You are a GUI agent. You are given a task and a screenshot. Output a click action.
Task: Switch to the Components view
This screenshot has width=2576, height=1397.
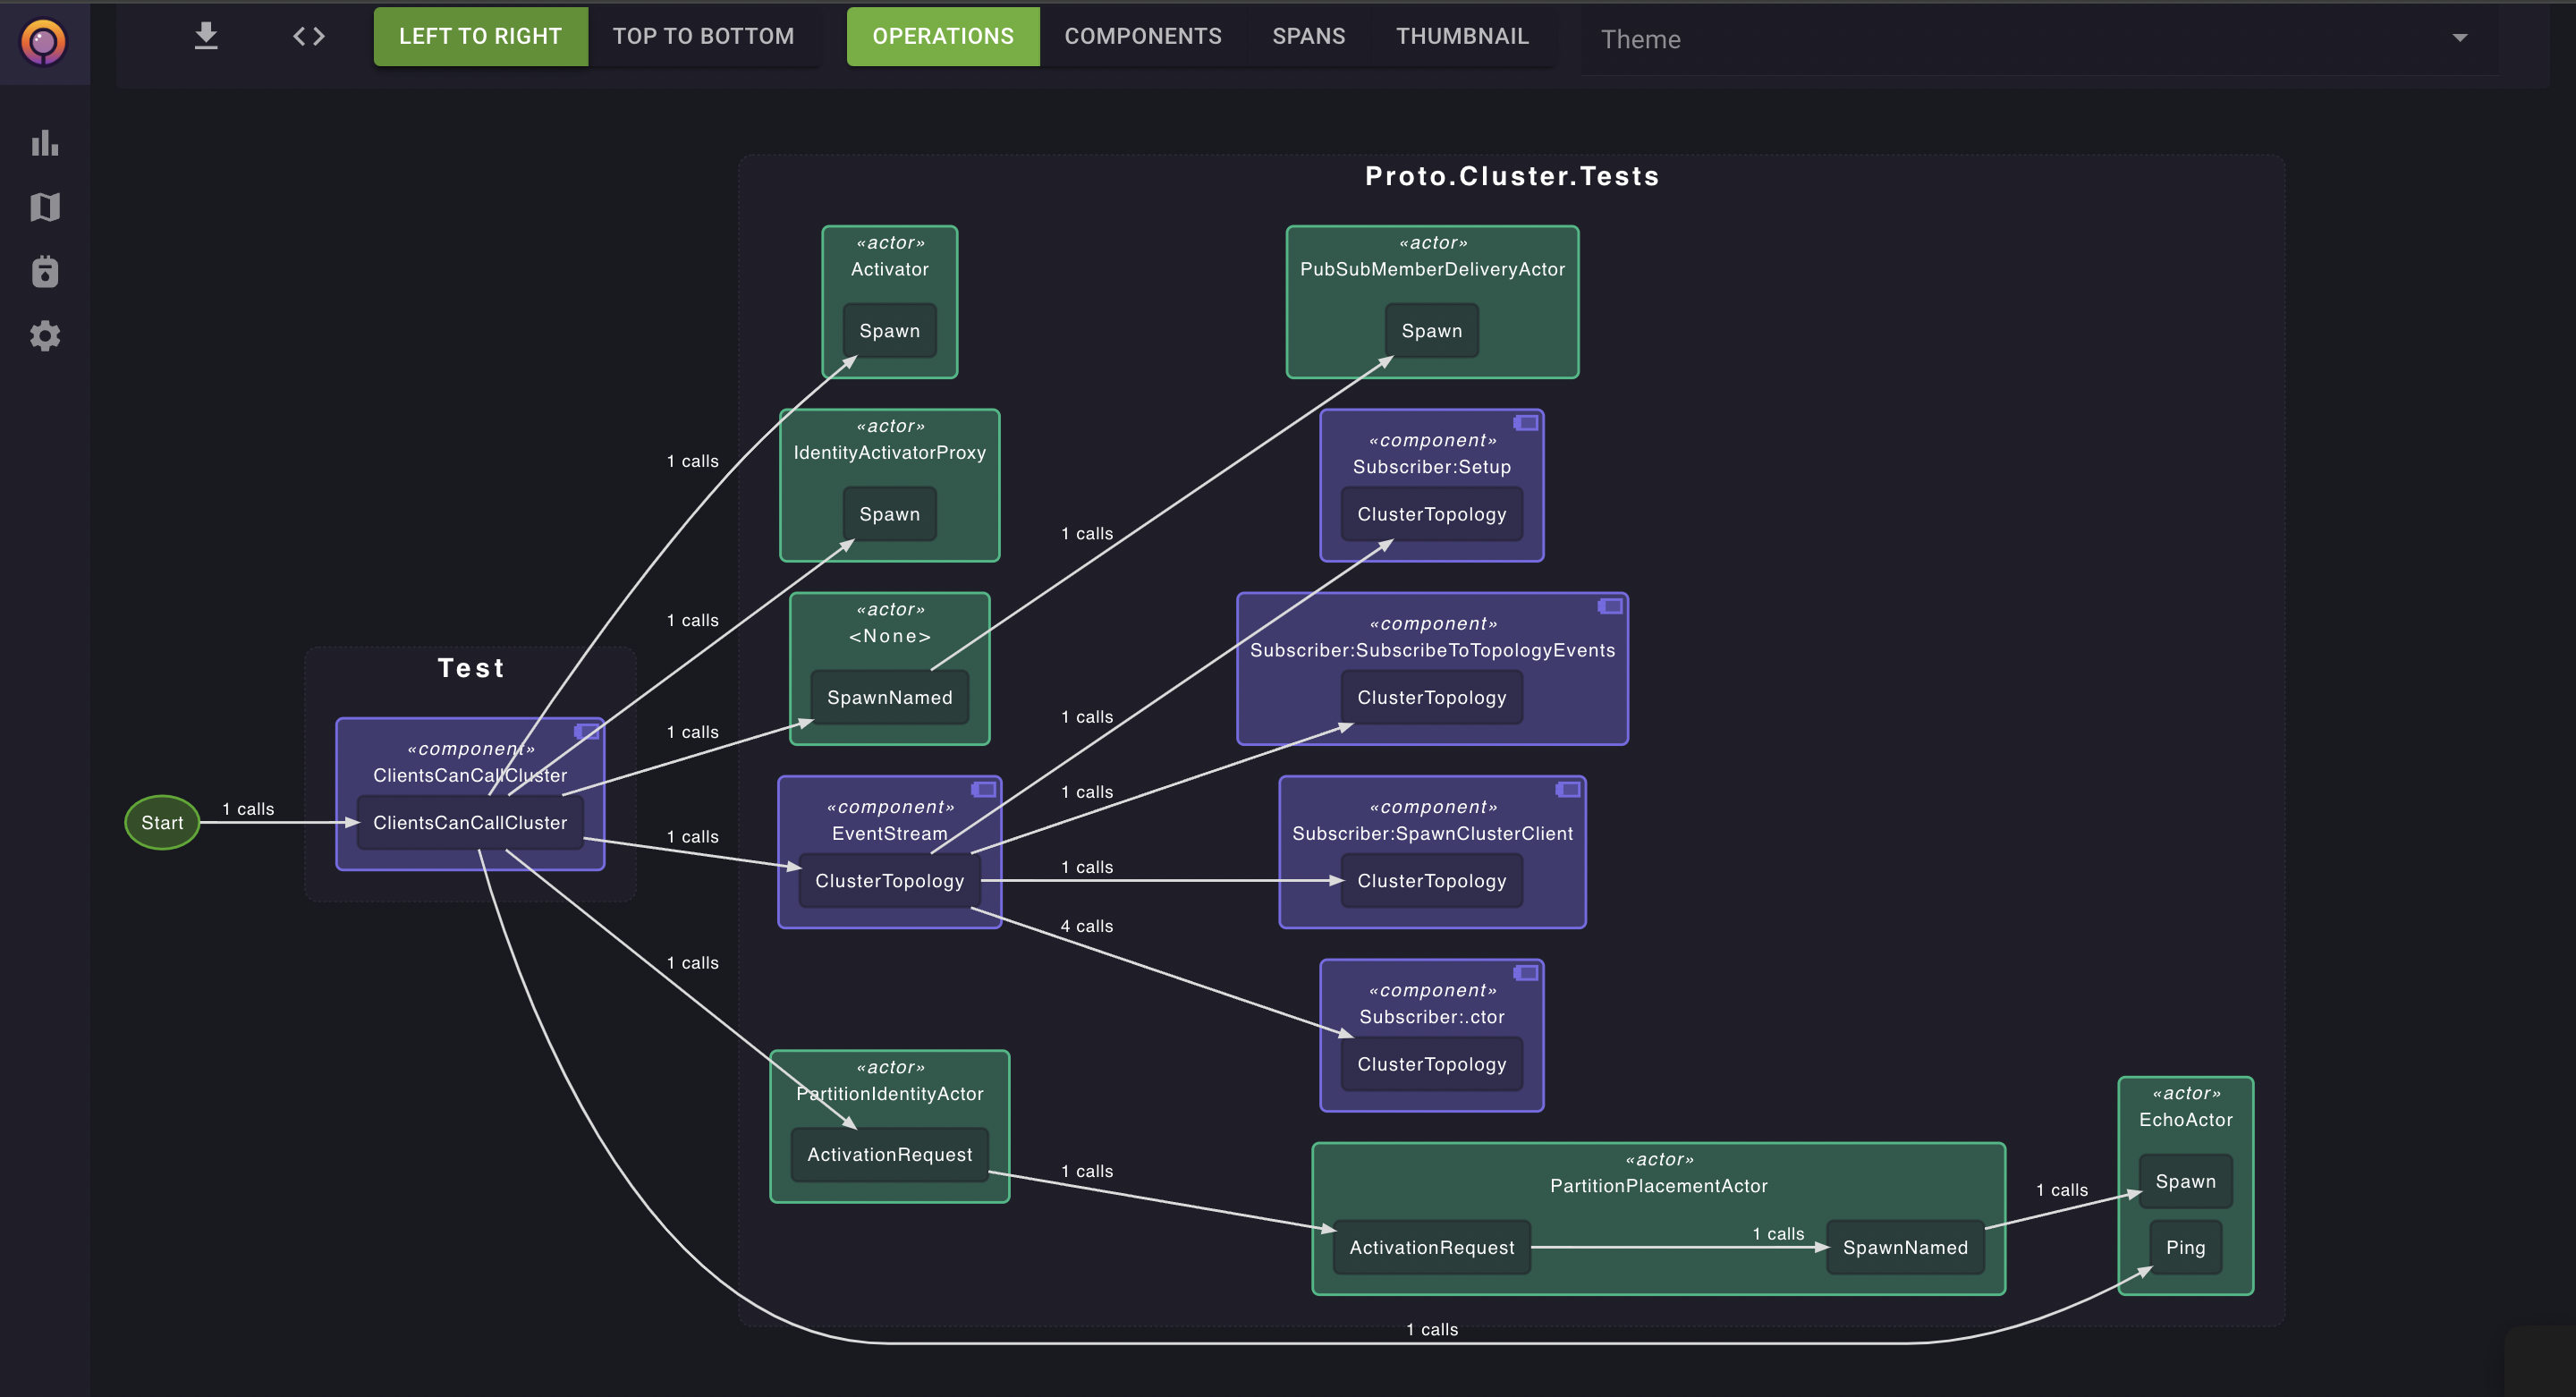1143,37
